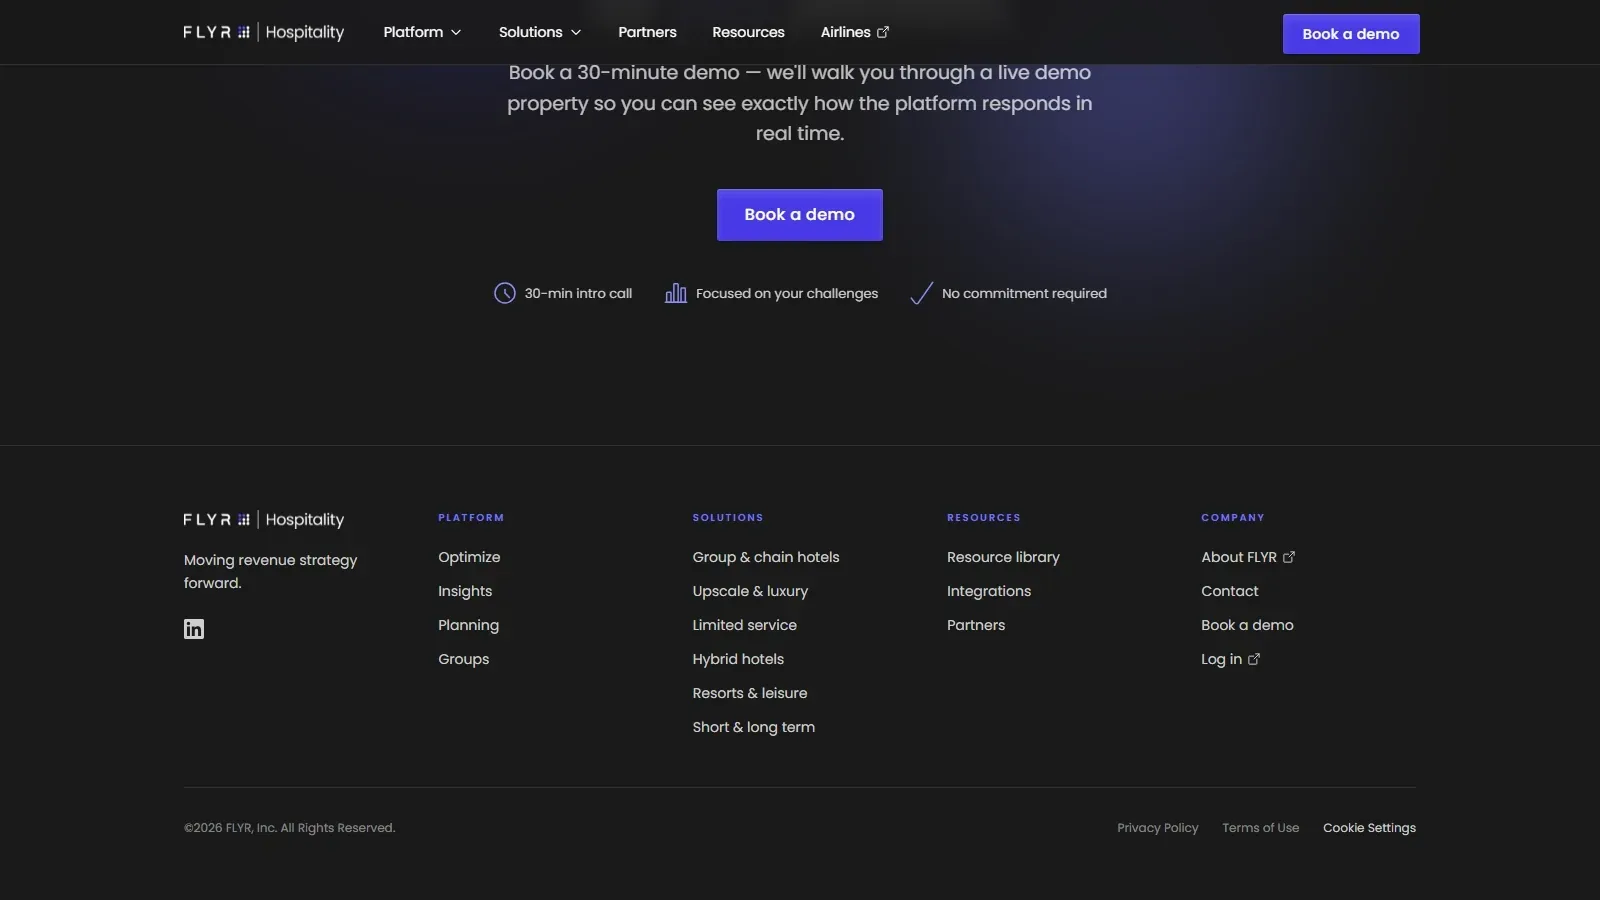
Task: Open the Partners header menu item
Action: click(647, 32)
